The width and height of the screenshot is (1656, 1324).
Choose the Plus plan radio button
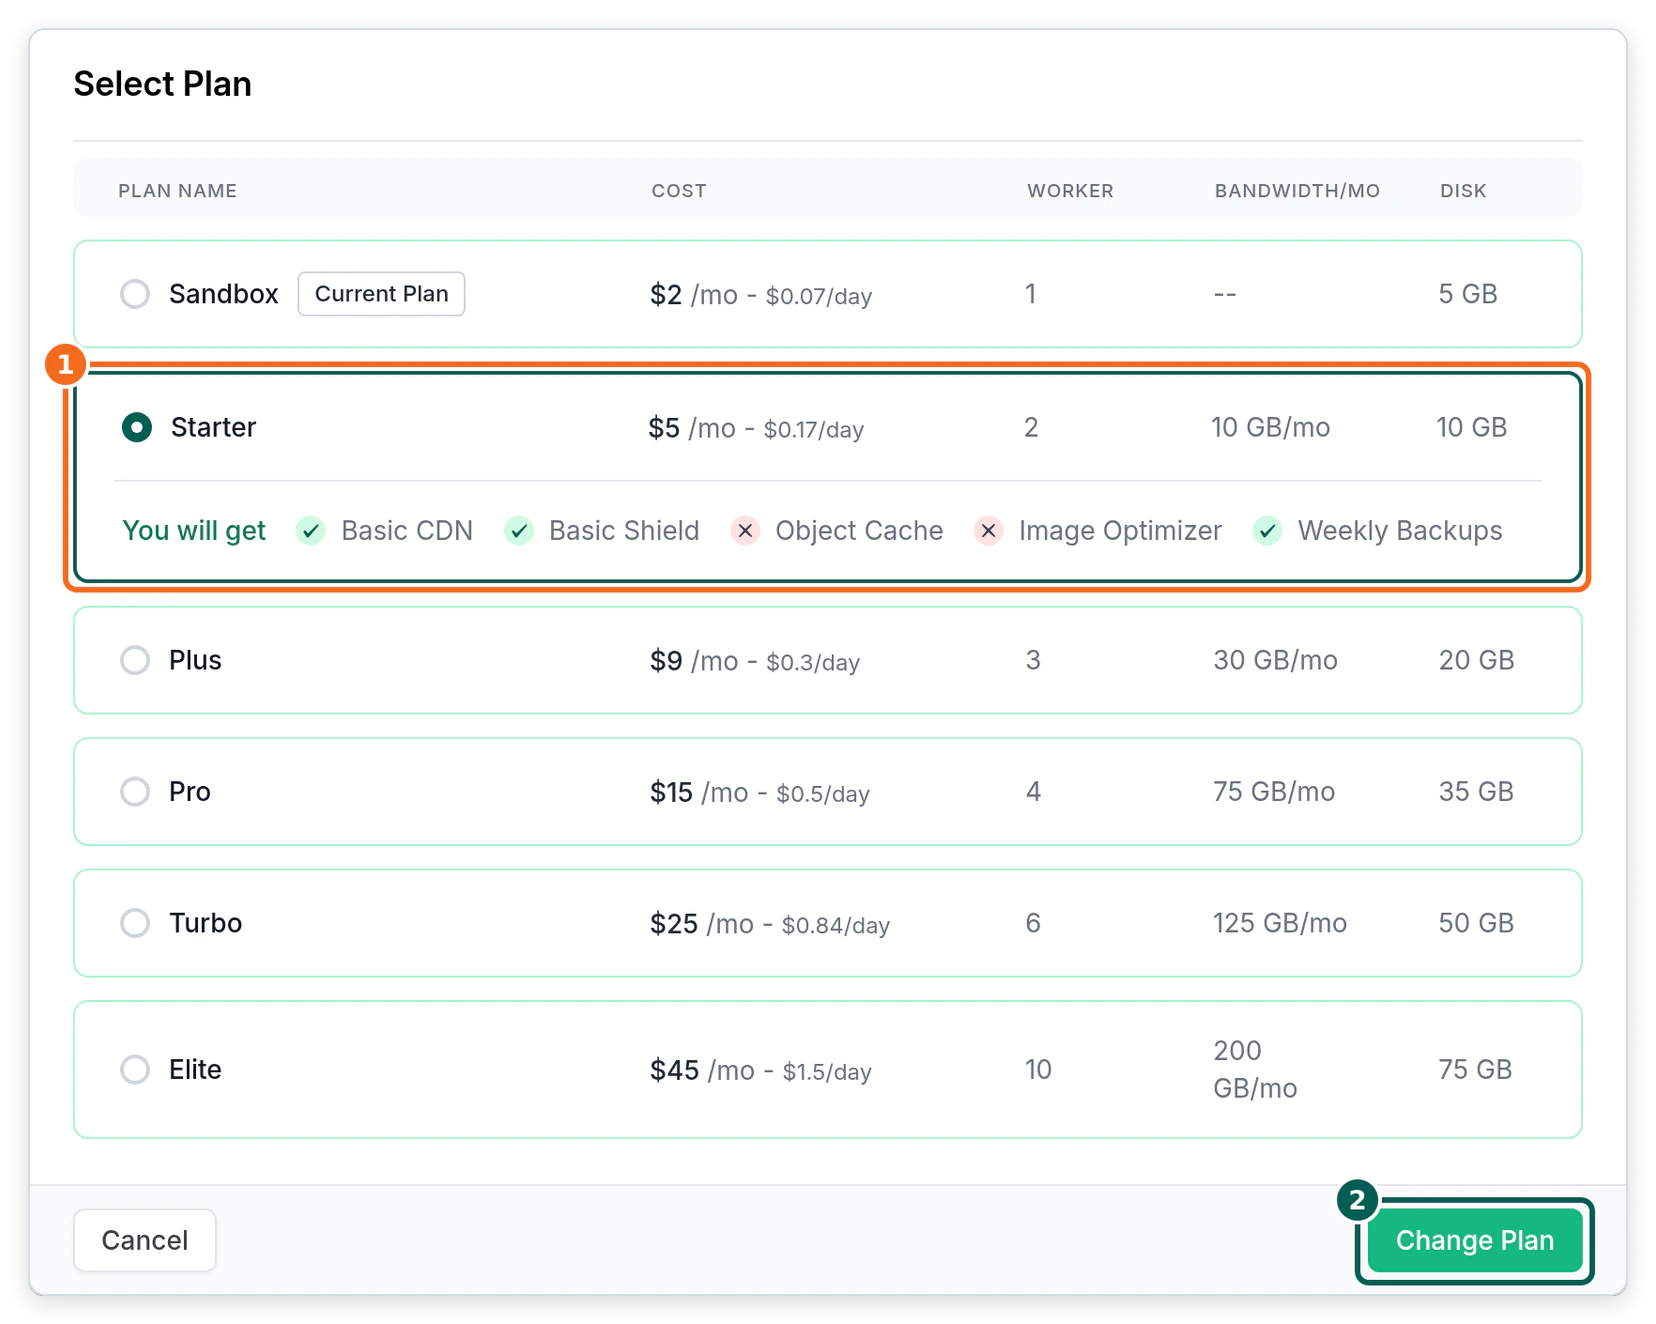coord(135,660)
